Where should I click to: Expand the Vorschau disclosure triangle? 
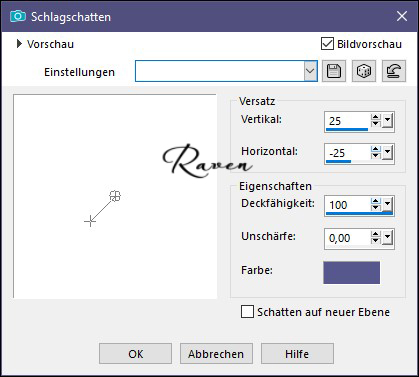click(19, 44)
